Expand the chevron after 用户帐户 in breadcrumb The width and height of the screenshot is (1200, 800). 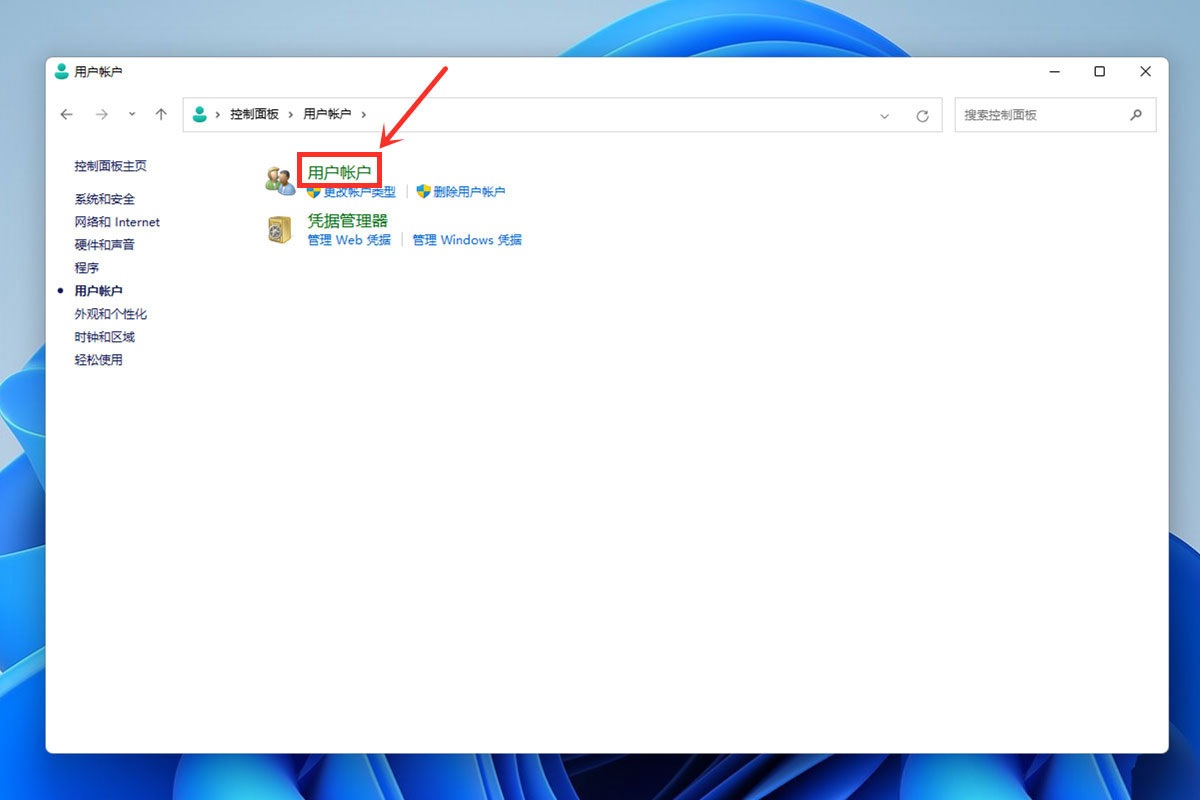(x=364, y=114)
